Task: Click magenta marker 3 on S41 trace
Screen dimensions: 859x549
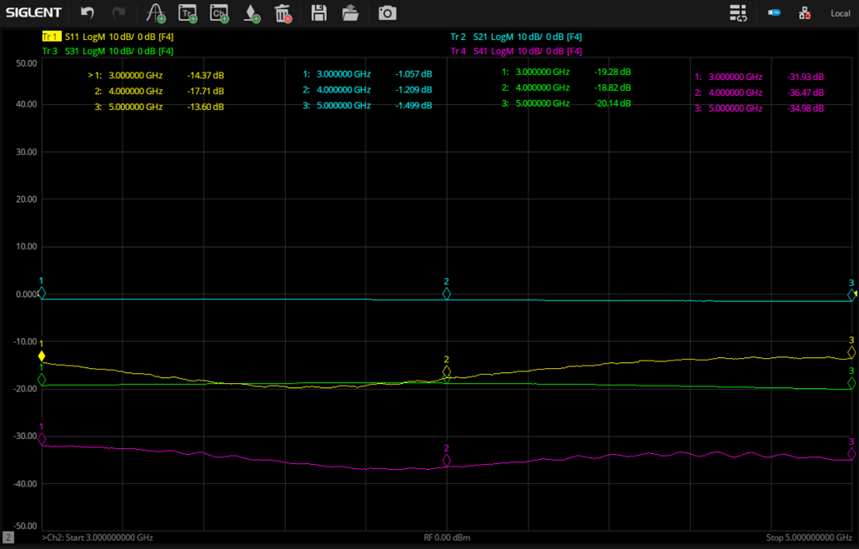Action: coord(851,454)
